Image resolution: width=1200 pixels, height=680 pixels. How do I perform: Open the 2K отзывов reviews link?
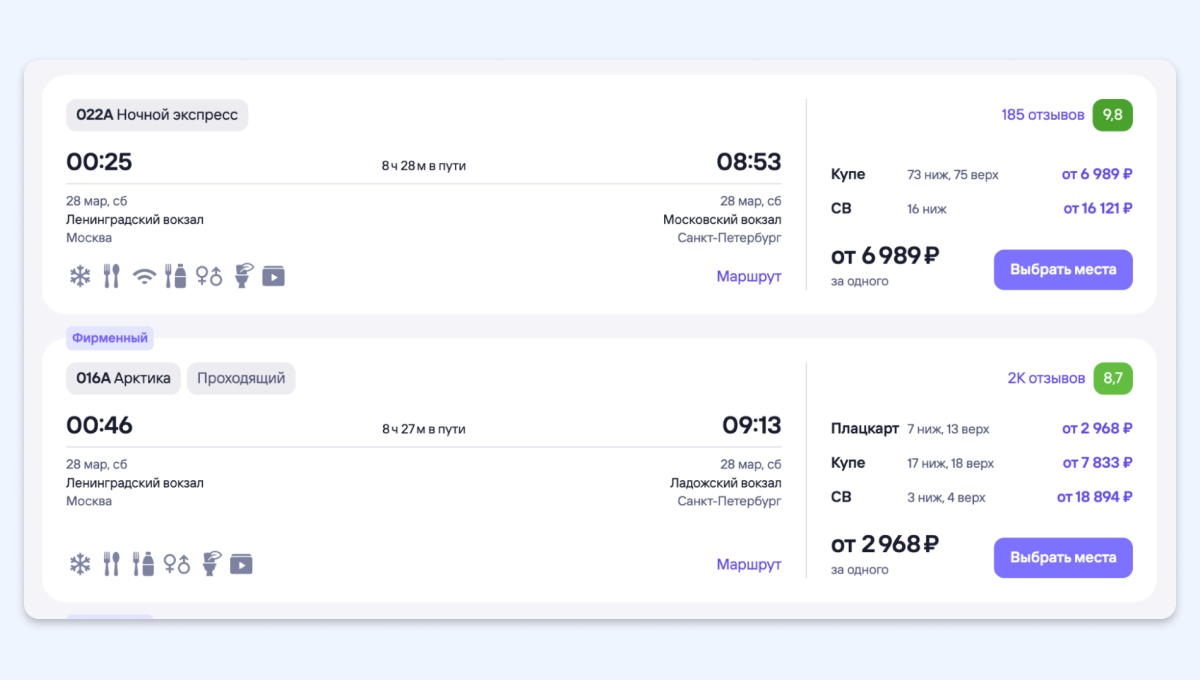pos(1045,379)
